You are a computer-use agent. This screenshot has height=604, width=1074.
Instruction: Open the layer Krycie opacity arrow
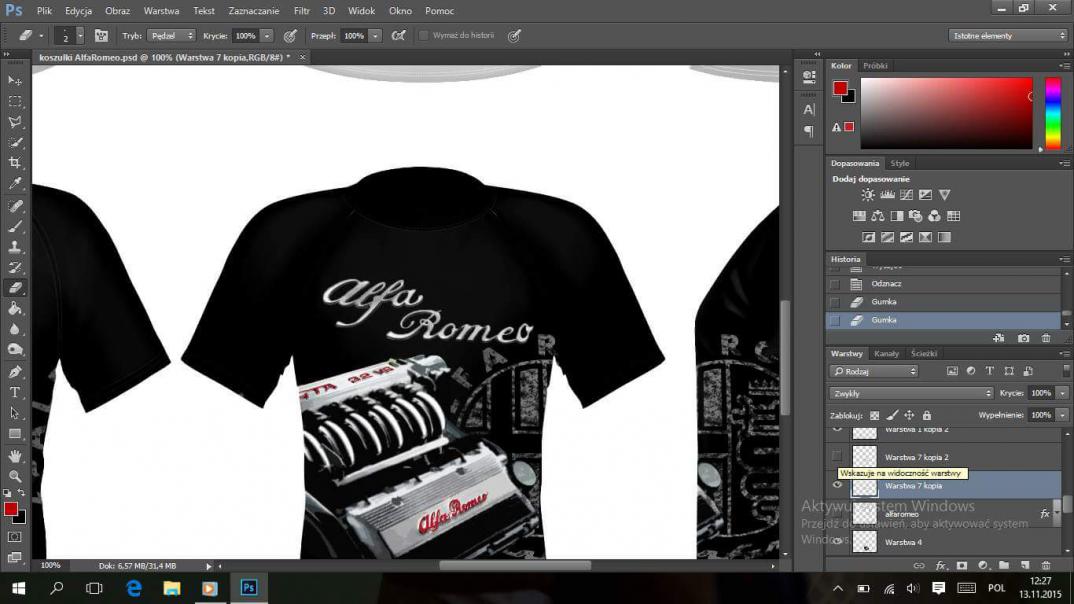(x=1062, y=393)
